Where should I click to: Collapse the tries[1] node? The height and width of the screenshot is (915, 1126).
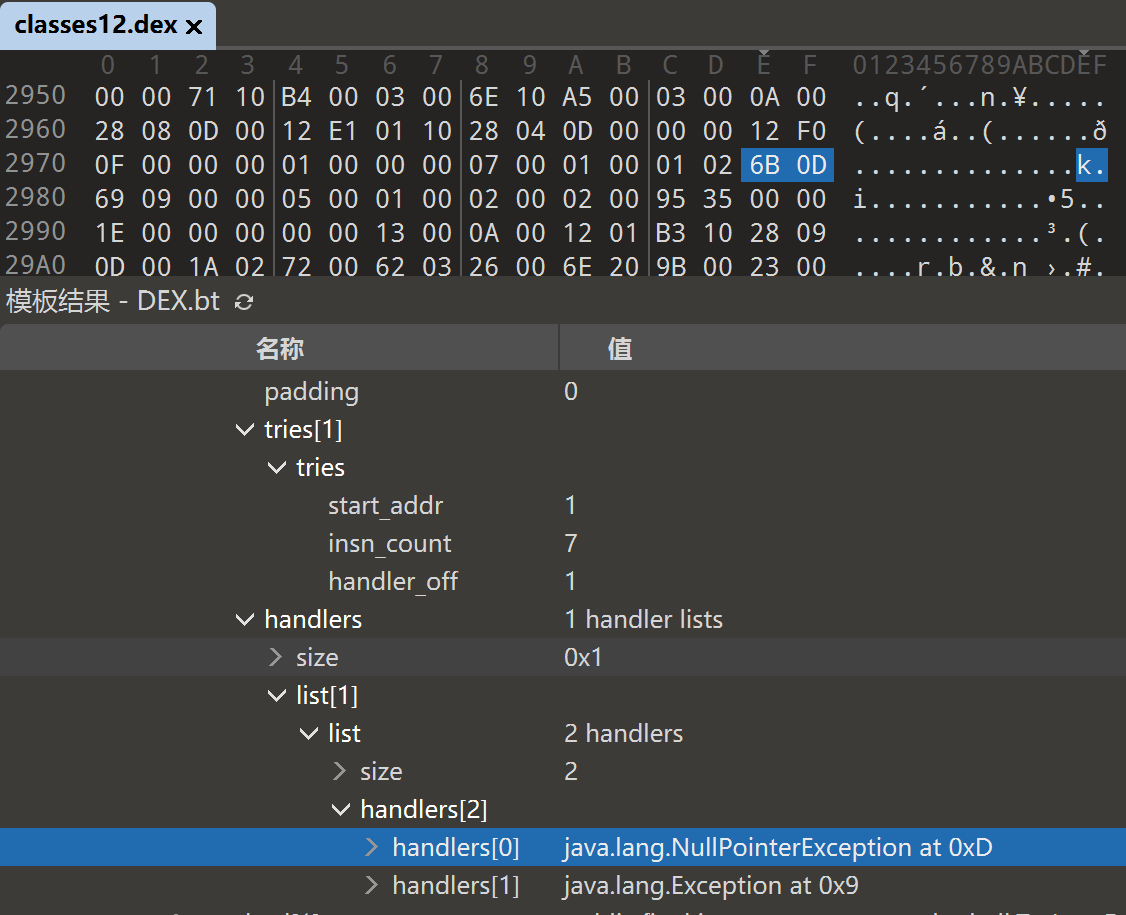click(245, 429)
